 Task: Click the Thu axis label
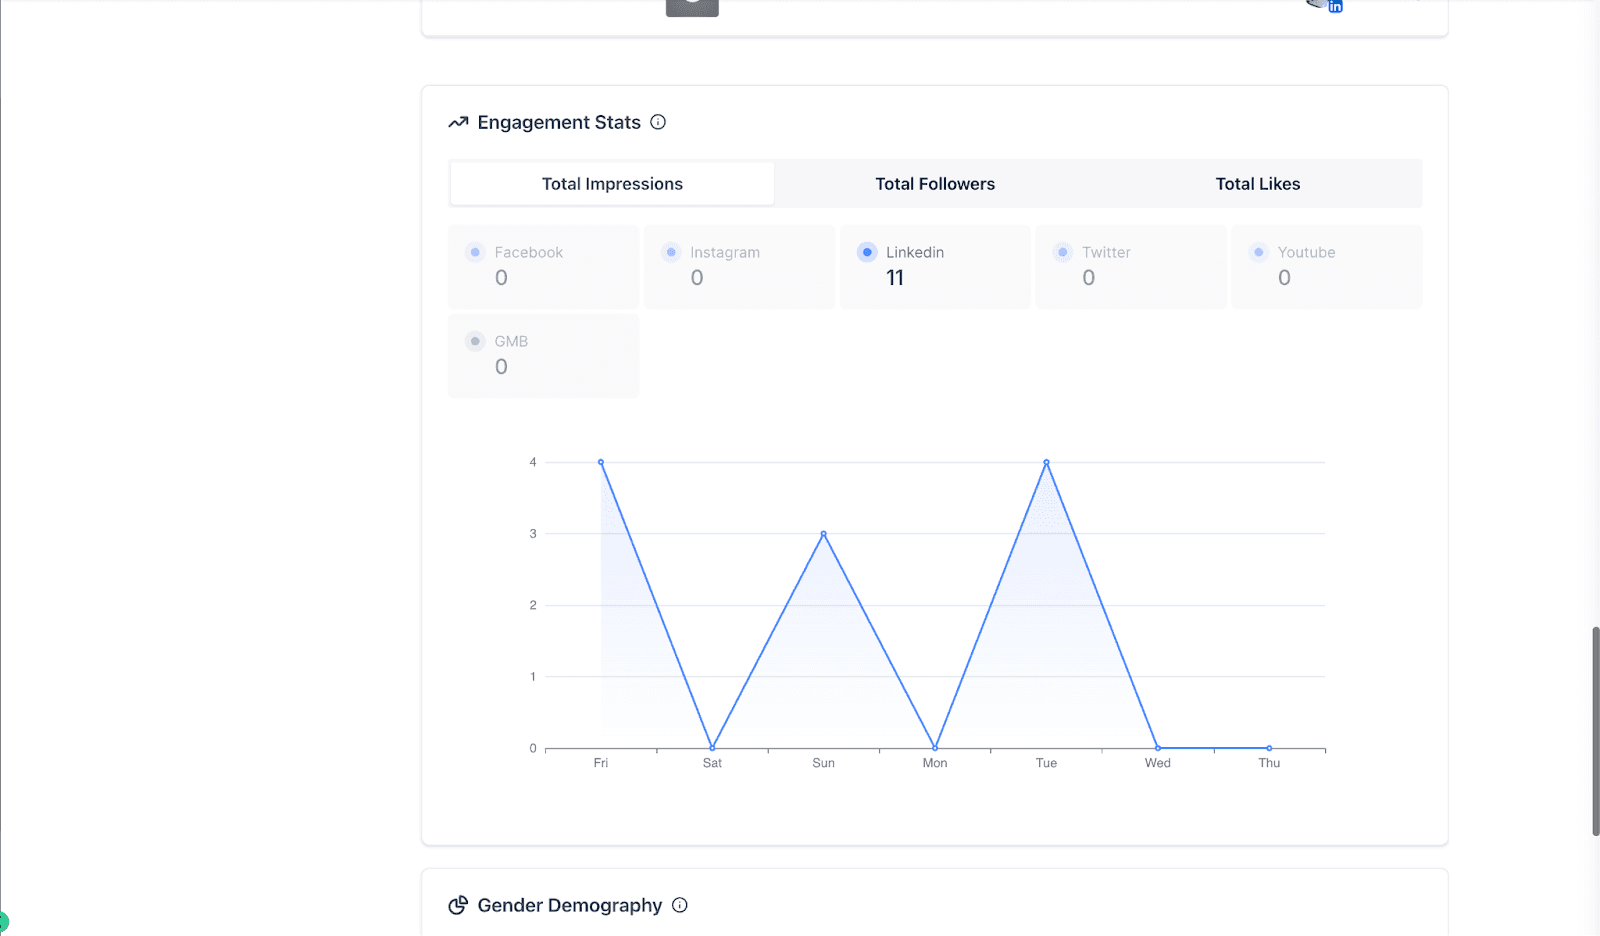pyautogui.click(x=1269, y=763)
